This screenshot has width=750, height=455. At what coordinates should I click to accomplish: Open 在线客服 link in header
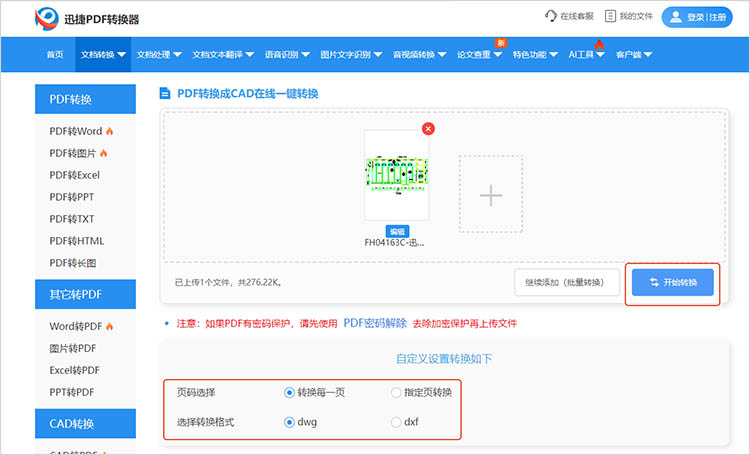tap(569, 16)
